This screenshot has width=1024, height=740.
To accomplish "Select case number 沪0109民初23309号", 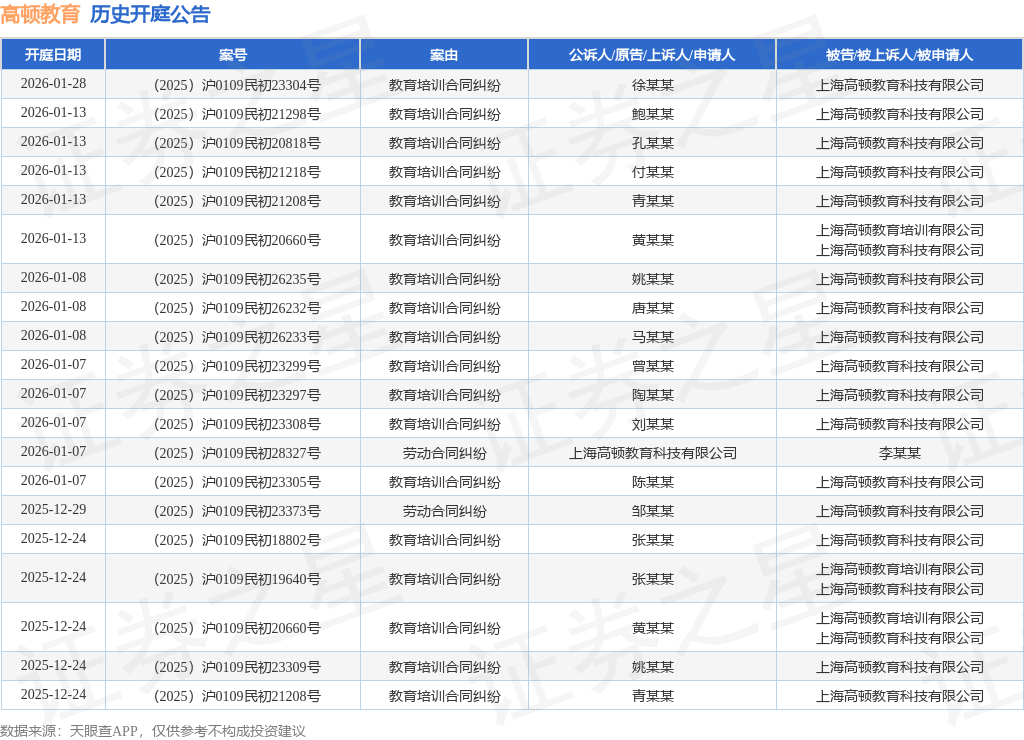I will (237, 667).
